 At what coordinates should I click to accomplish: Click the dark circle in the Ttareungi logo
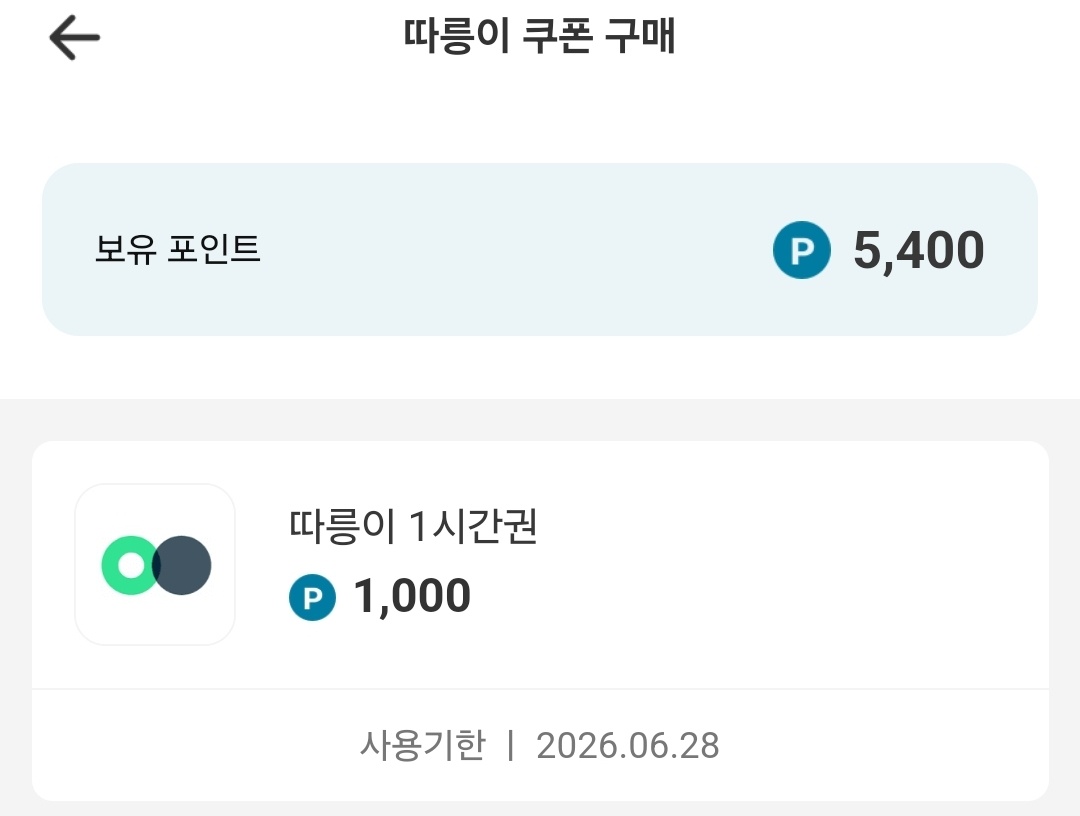(183, 564)
